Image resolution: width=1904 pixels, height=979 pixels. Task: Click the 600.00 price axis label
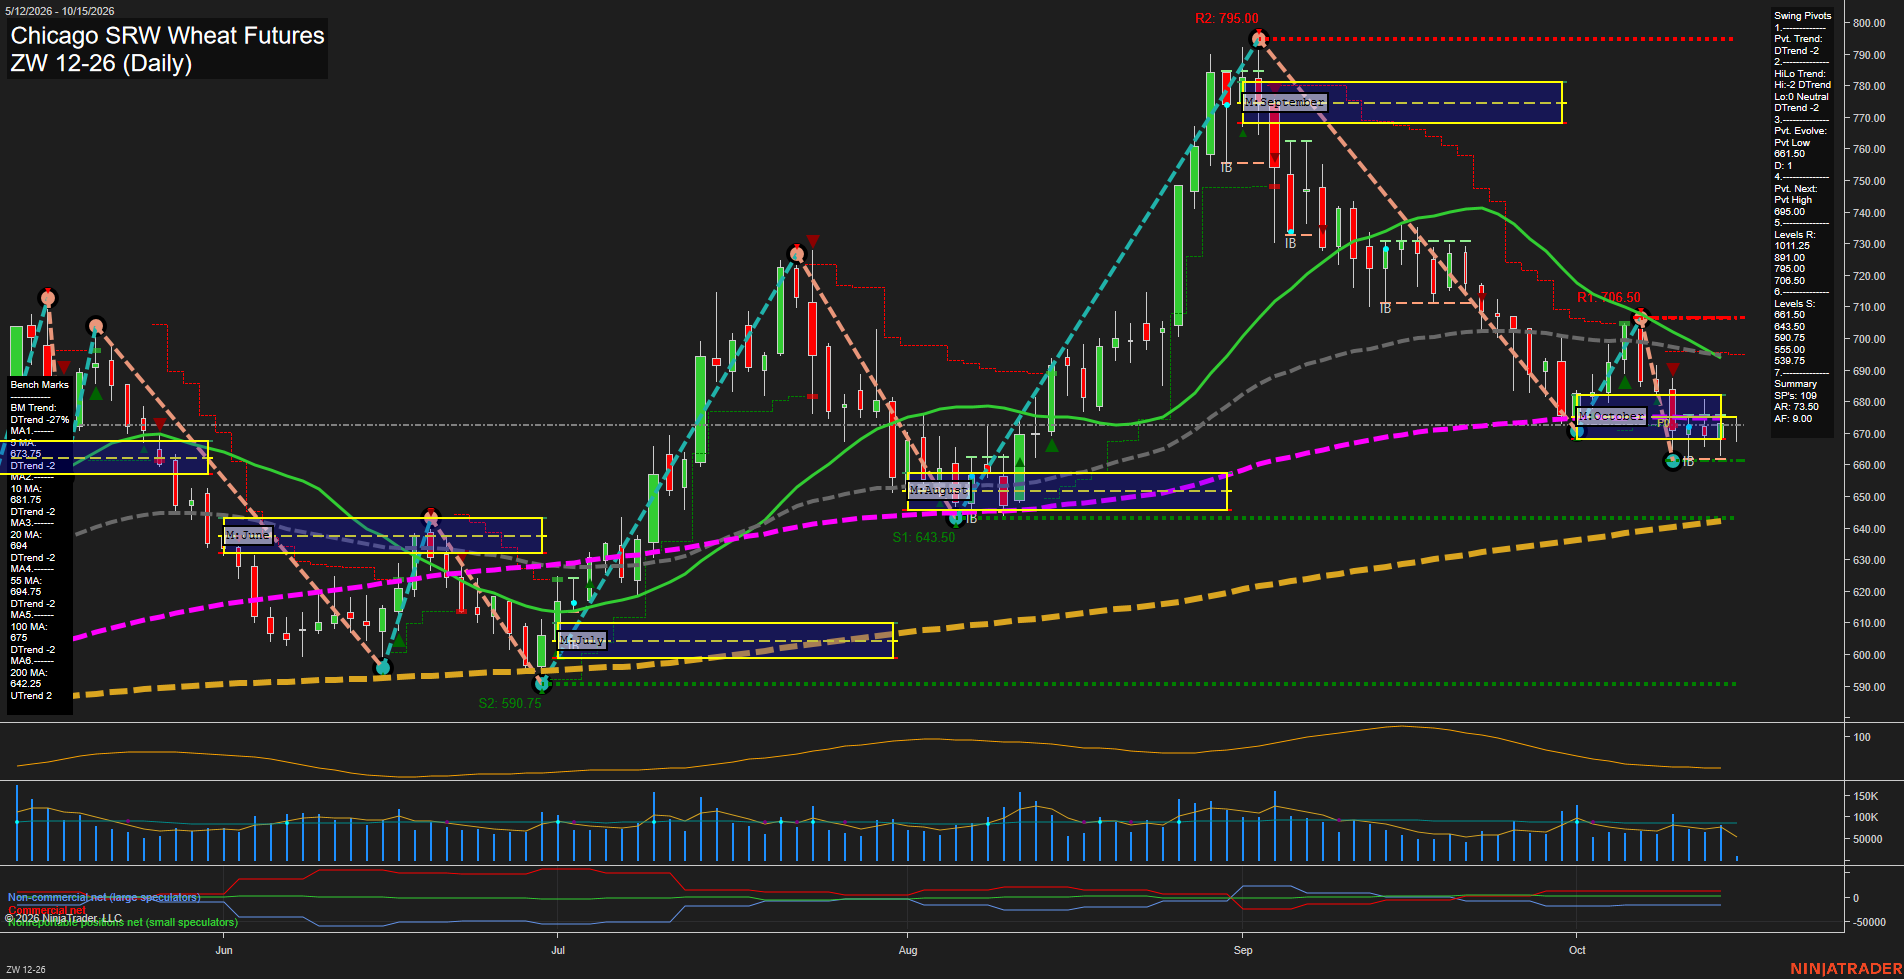pyautogui.click(x=1869, y=655)
